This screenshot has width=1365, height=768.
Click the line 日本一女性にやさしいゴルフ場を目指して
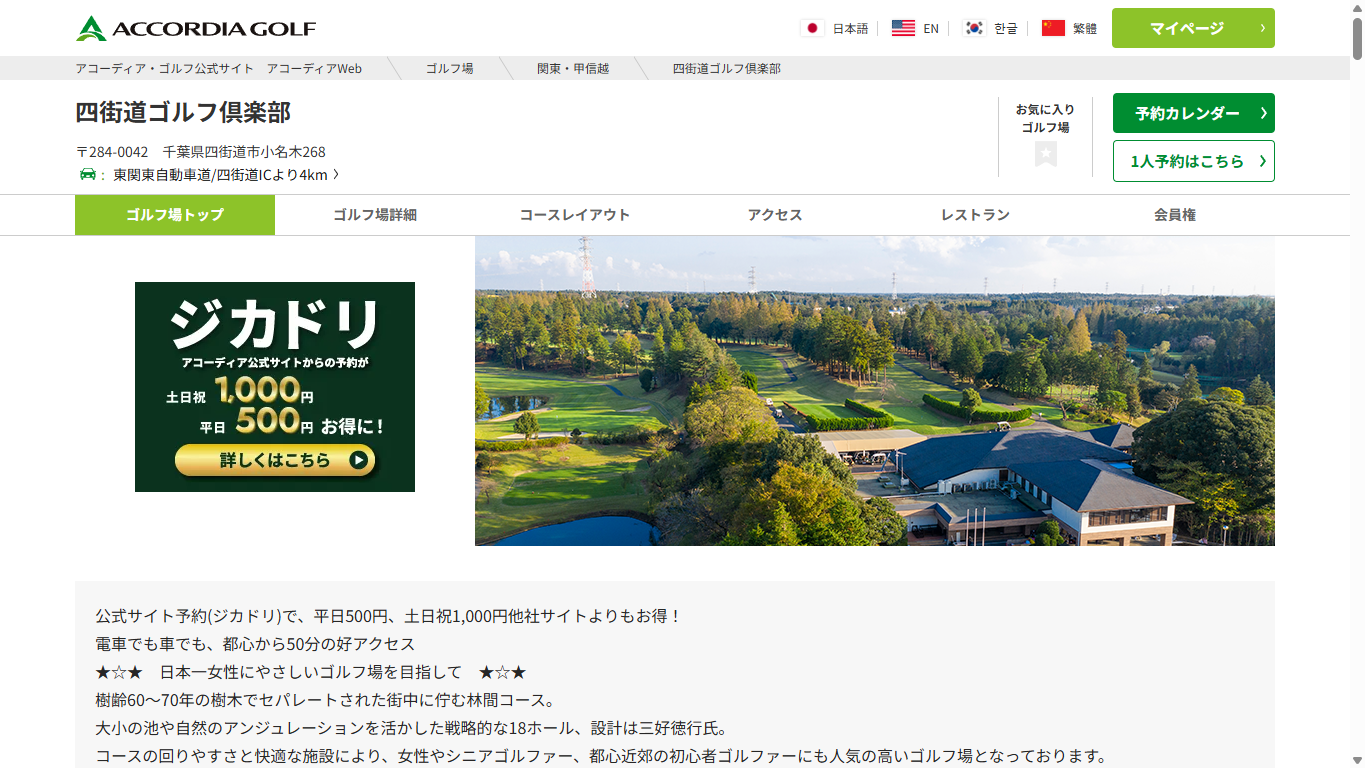(x=311, y=672)
